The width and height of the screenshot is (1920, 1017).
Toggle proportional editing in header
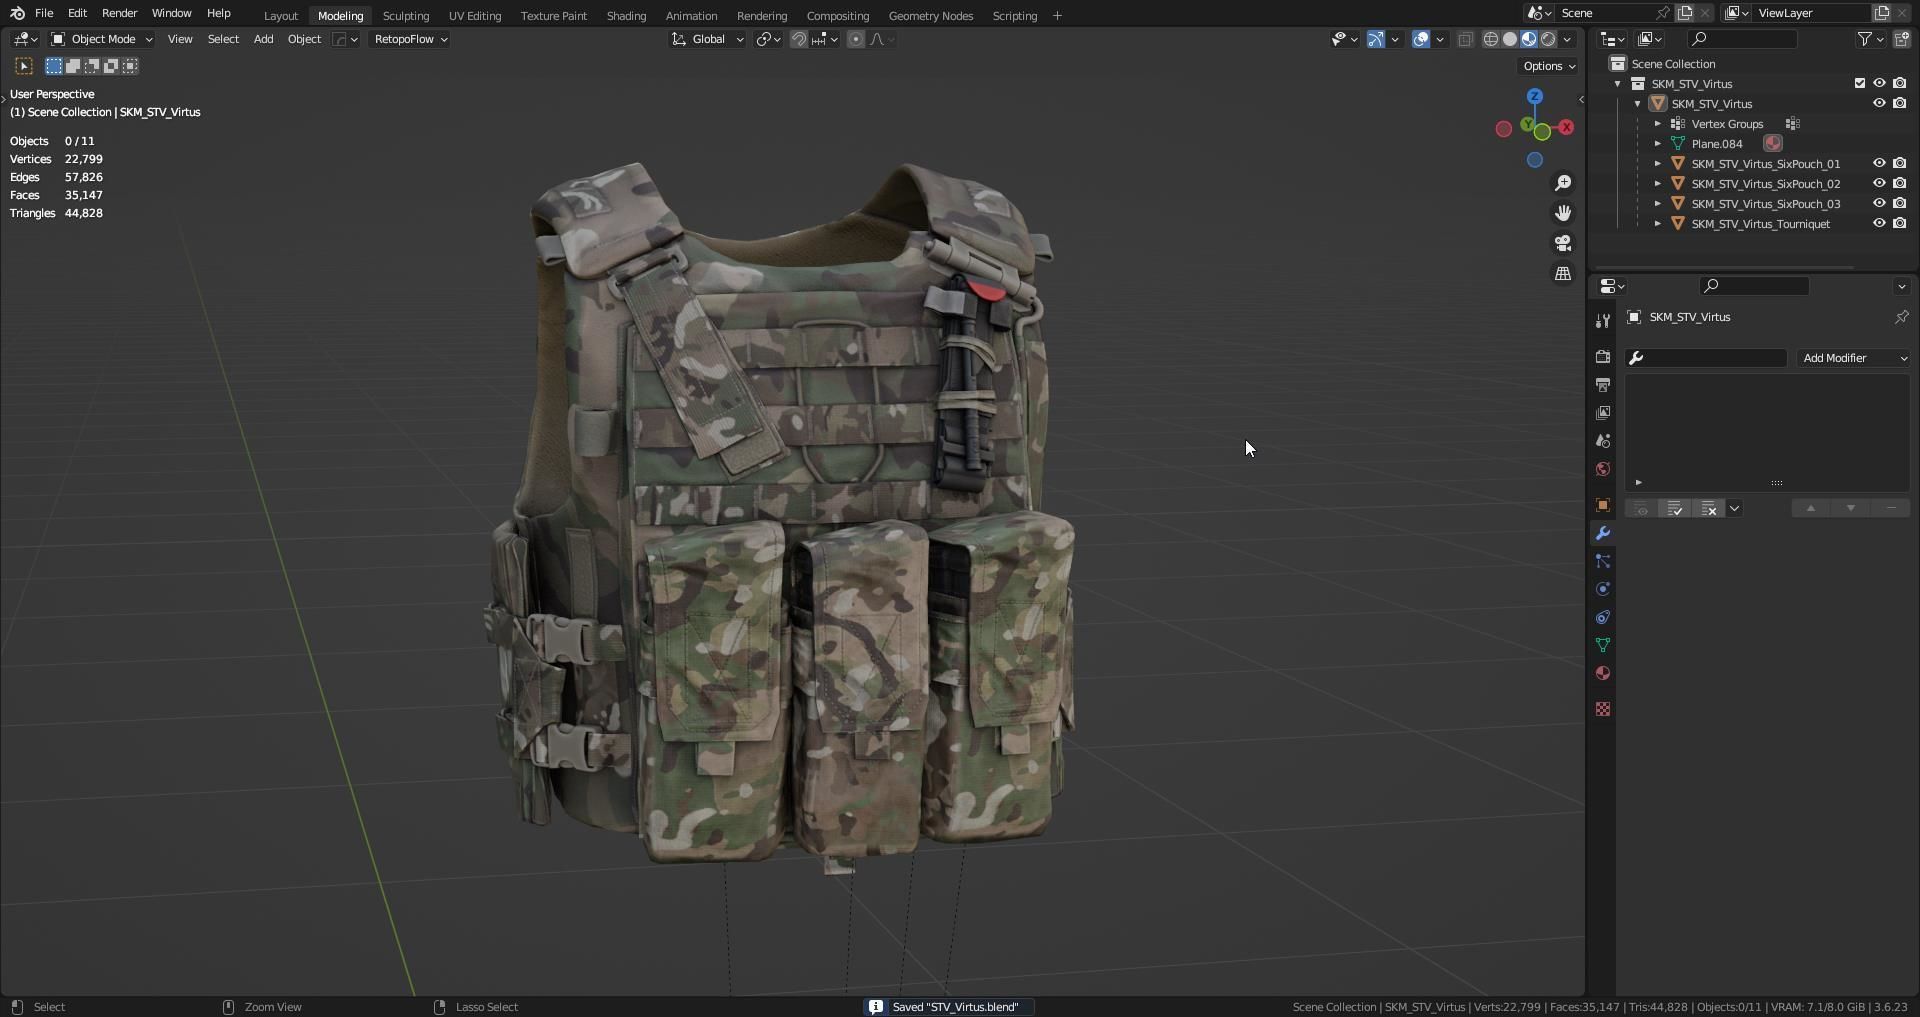pos(856,39)
